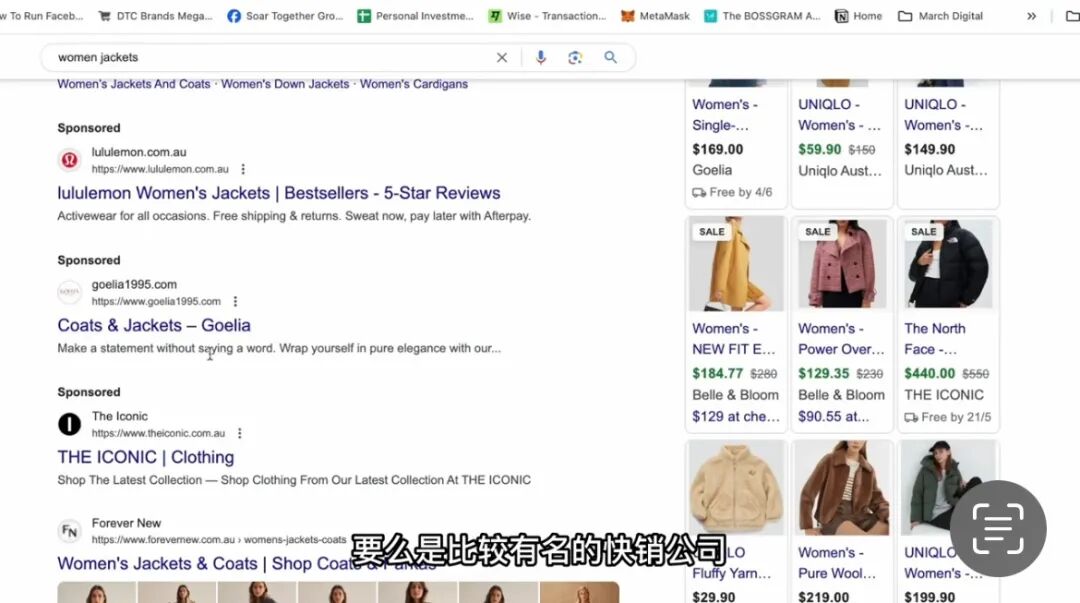Clear the search box with X icon
The image size is (1080, 603).
(501, 58)
